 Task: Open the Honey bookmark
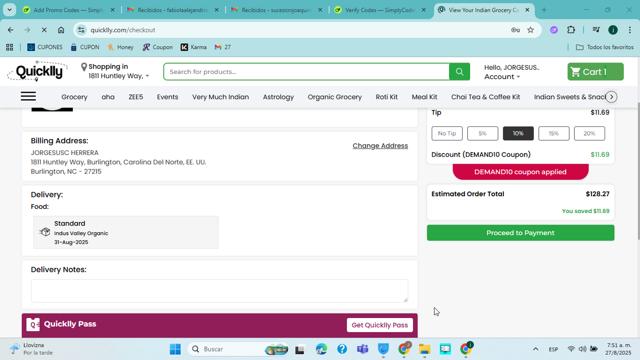point(120,47)
